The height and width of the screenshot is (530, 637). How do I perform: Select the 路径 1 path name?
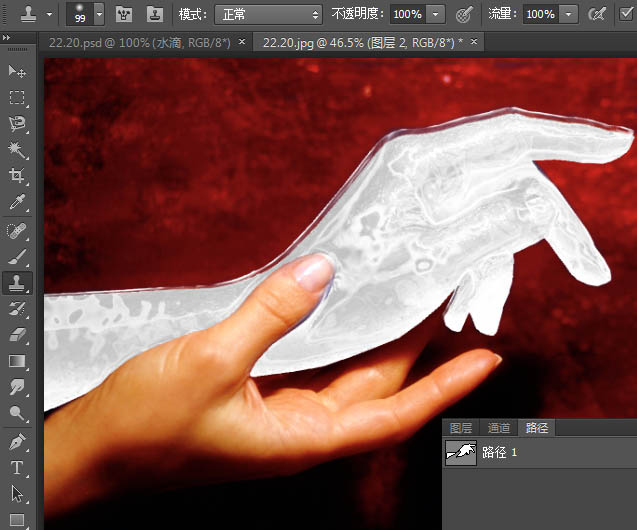[499, 452]
